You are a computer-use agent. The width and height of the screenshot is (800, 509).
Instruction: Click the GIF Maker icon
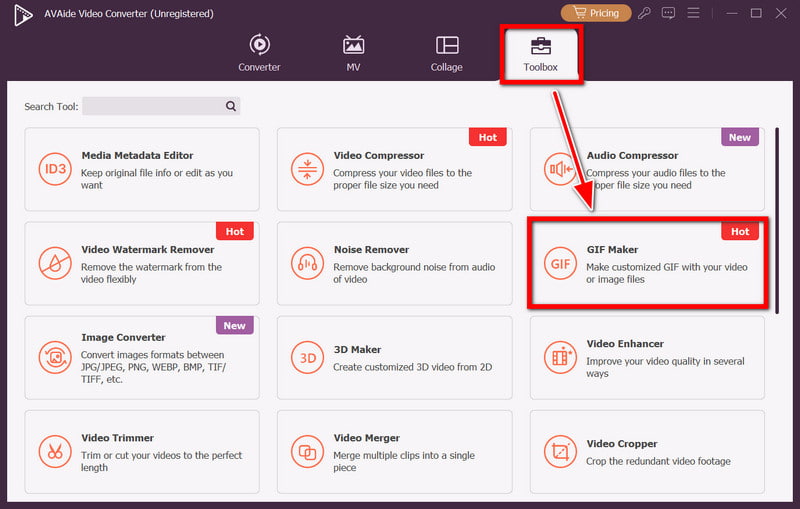560,264
